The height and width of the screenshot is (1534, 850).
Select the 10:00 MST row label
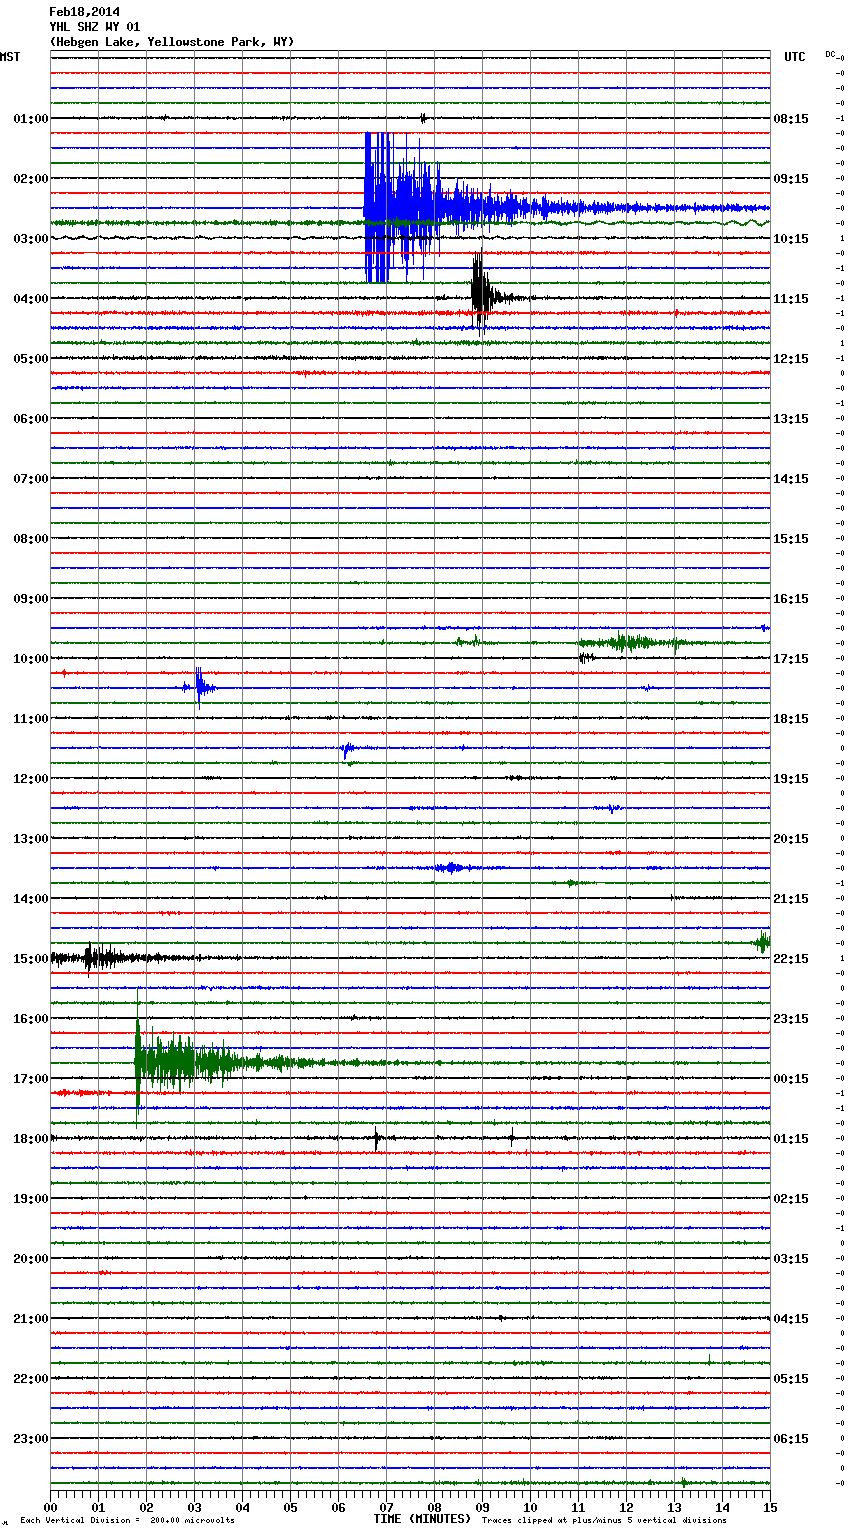click(31, 659)
